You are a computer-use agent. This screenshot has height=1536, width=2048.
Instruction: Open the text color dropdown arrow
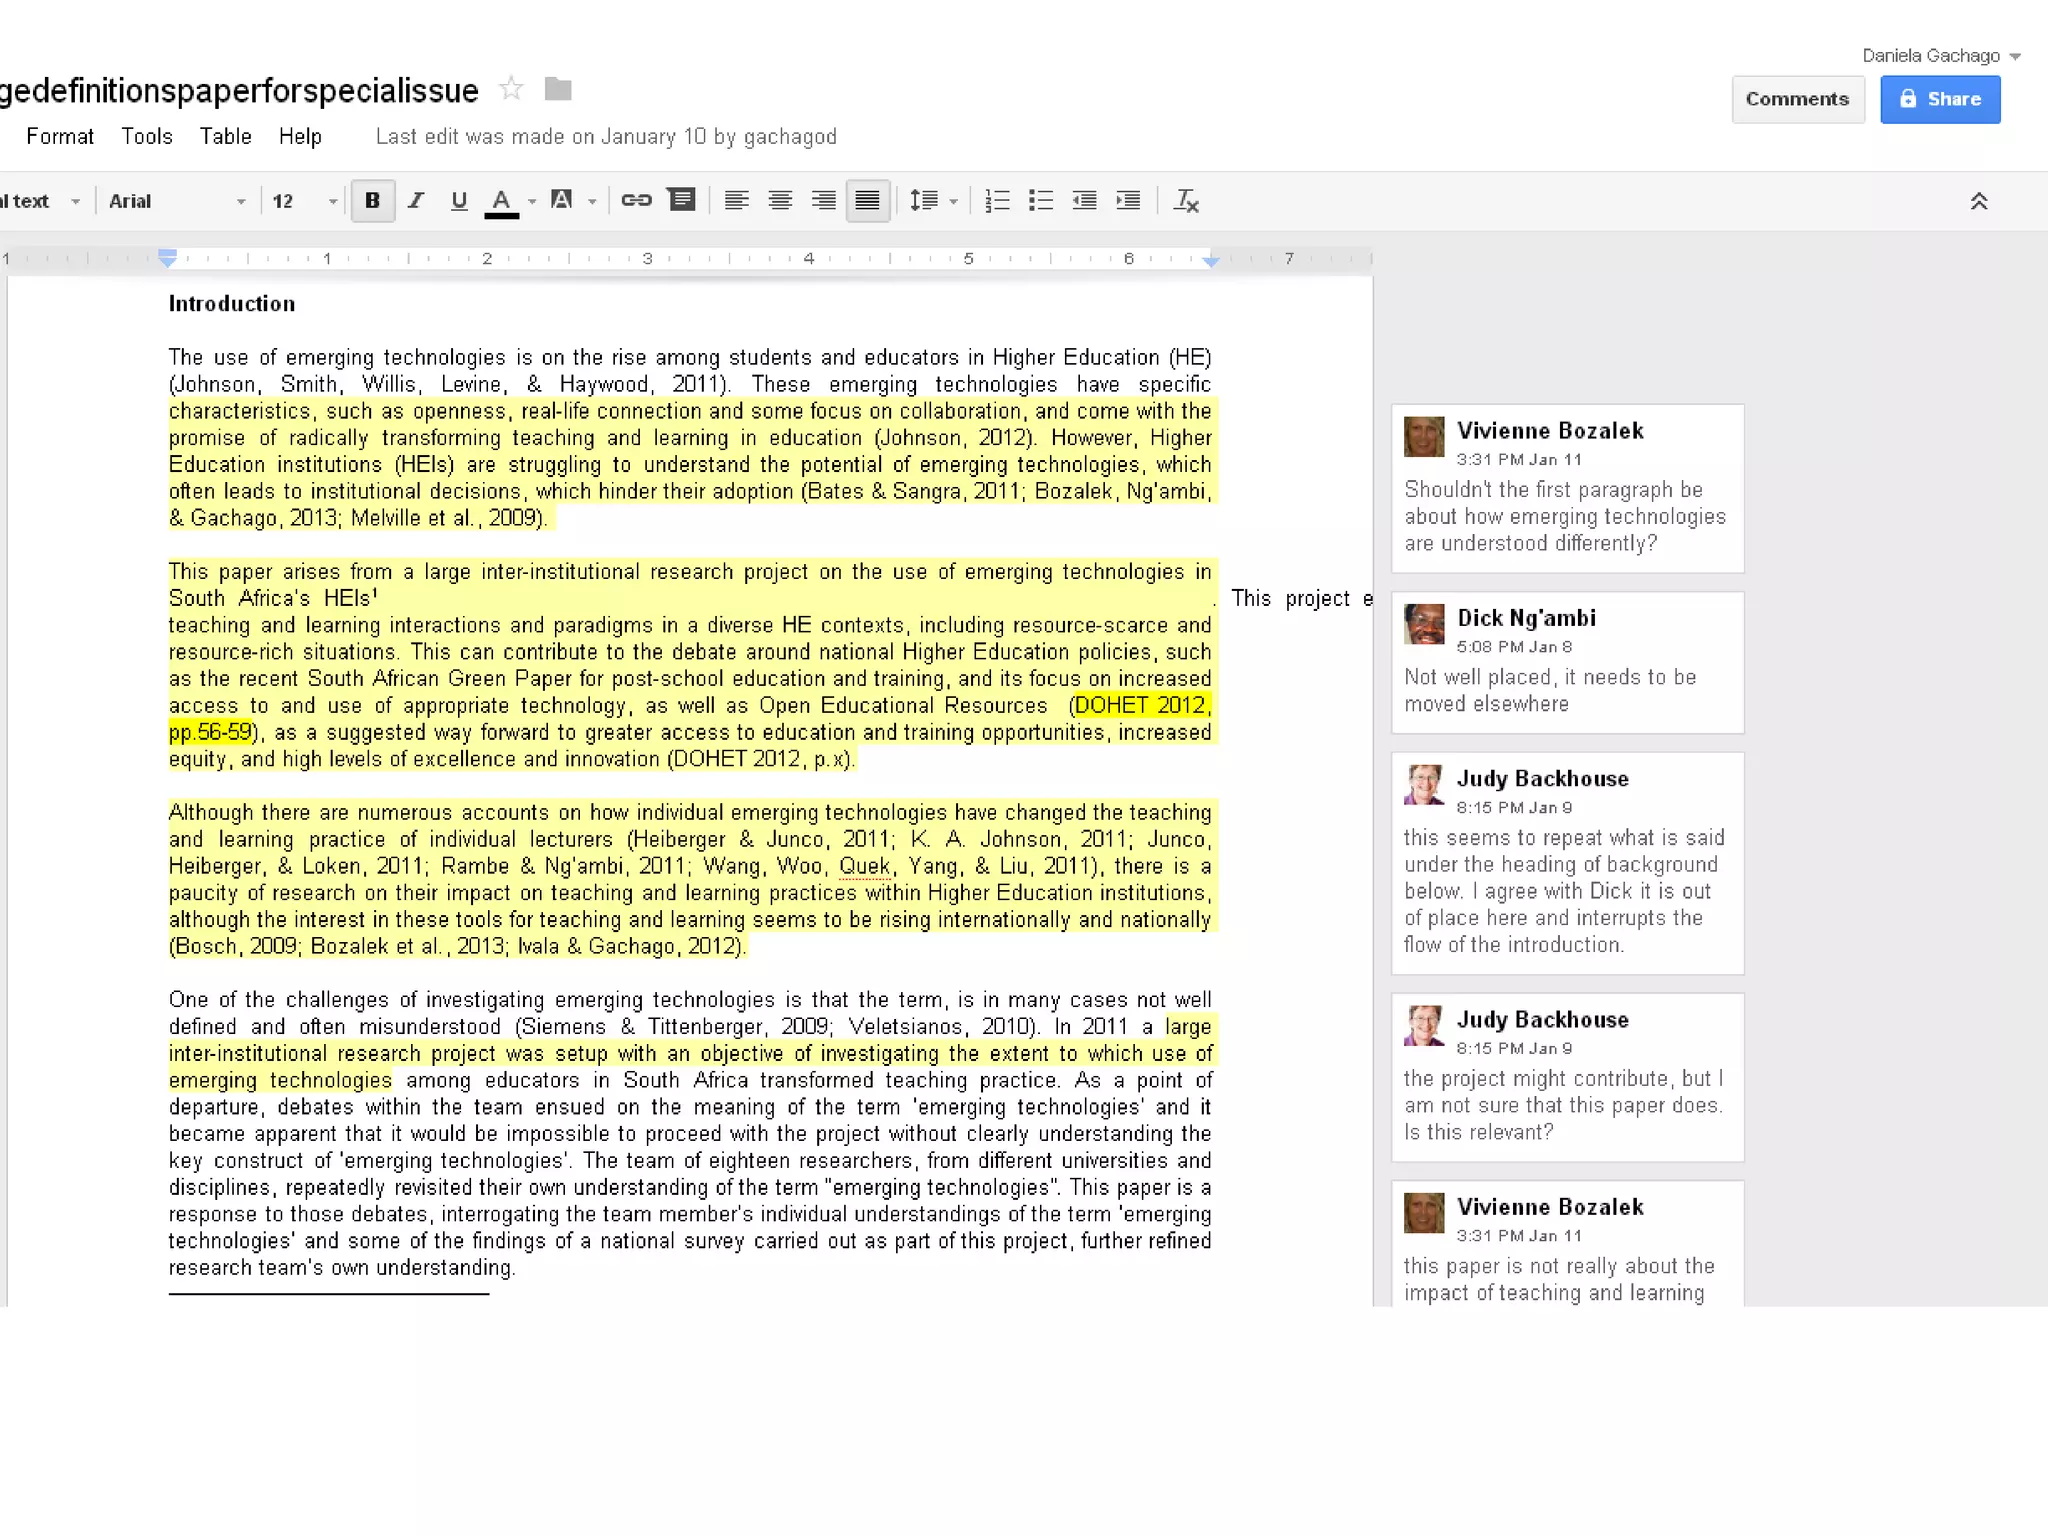click(x=532, y=202)
